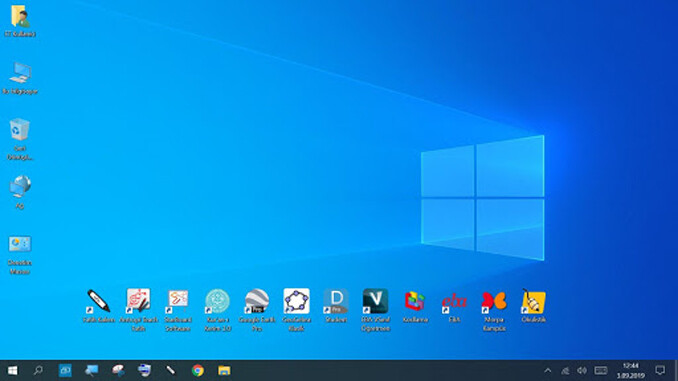The height and width of the screenshot is (381, 678).
Task: Click the red-white paint taskbar icon
Action: (x=118, y=371)
